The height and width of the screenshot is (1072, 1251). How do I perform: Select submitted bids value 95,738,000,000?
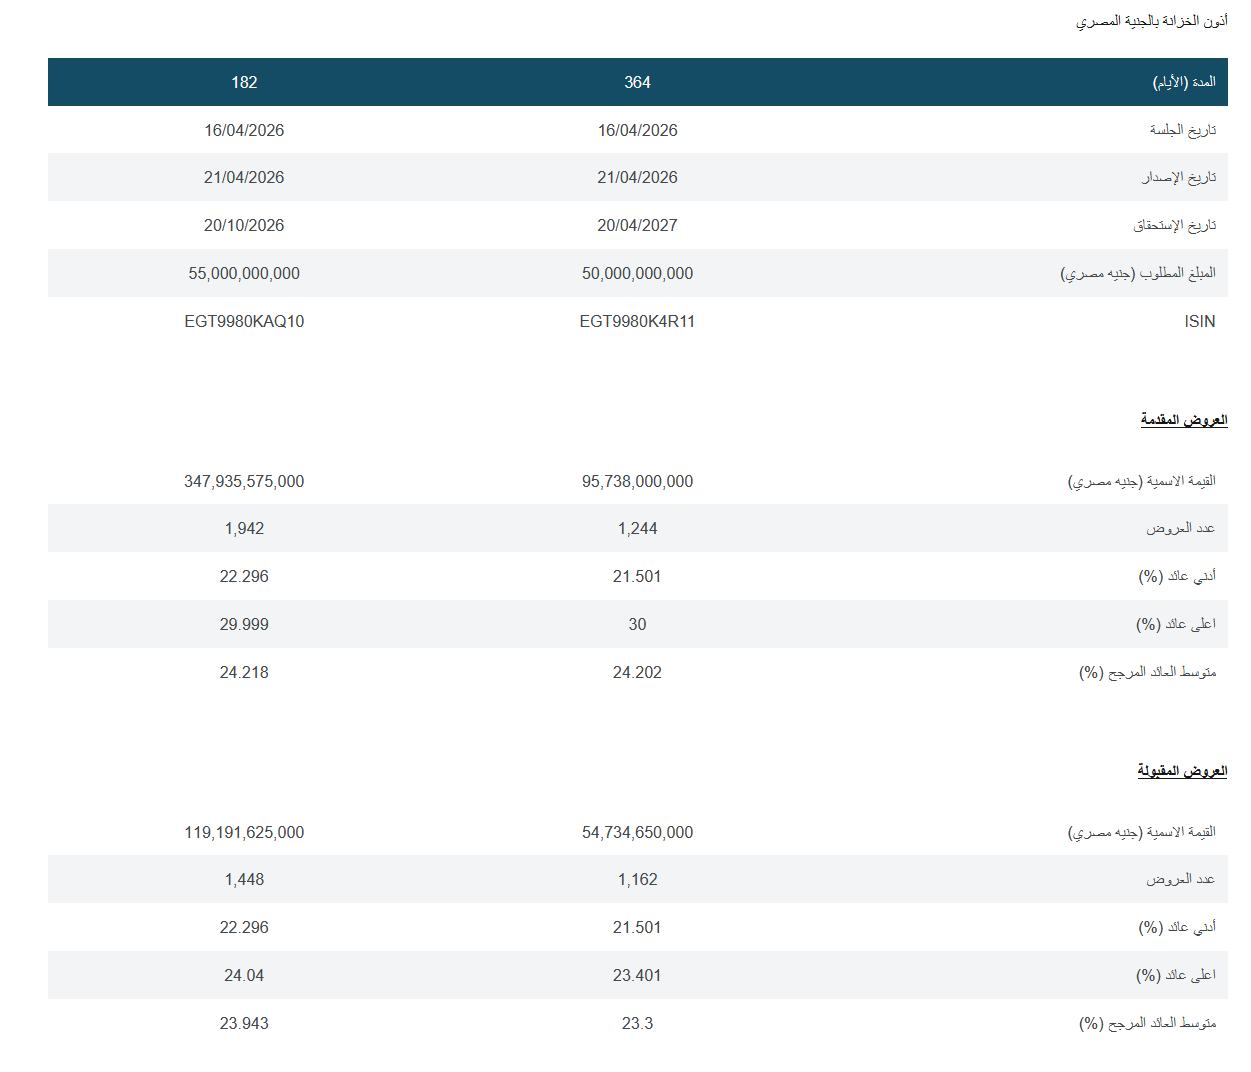point(637,481)
